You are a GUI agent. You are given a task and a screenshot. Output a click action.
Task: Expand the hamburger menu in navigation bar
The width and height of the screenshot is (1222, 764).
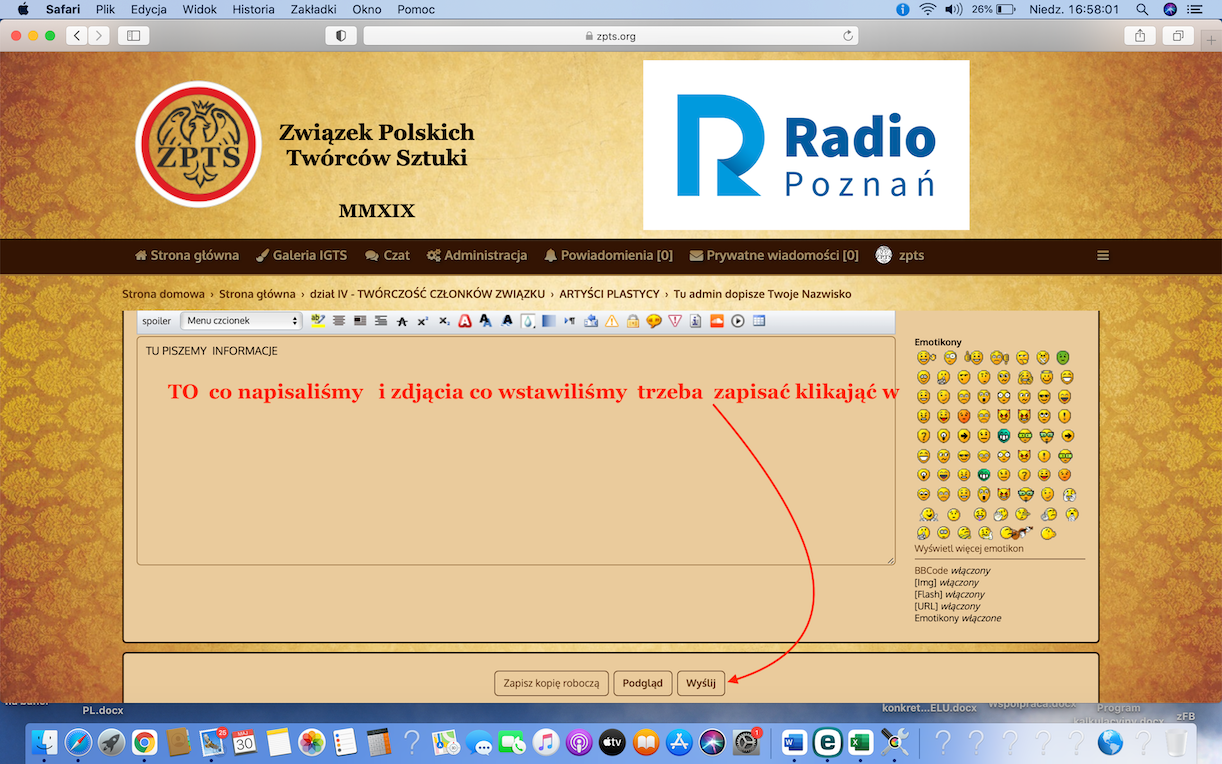(x=1103, y=255)
